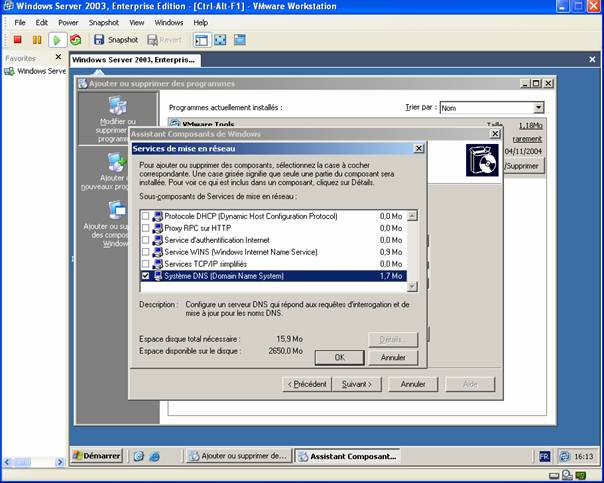Open the Power menu
This screenshot has width=604, height=483.
68,23
